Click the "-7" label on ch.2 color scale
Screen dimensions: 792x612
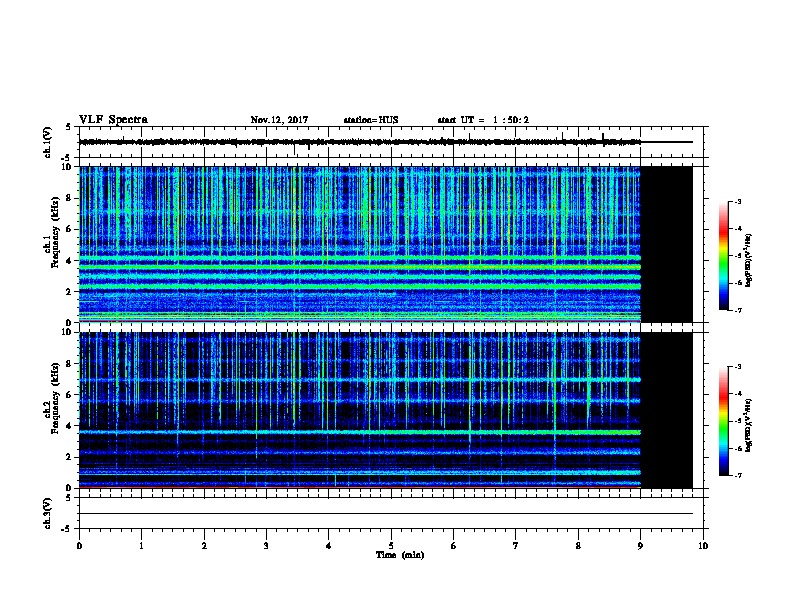(x=738, y=475)
